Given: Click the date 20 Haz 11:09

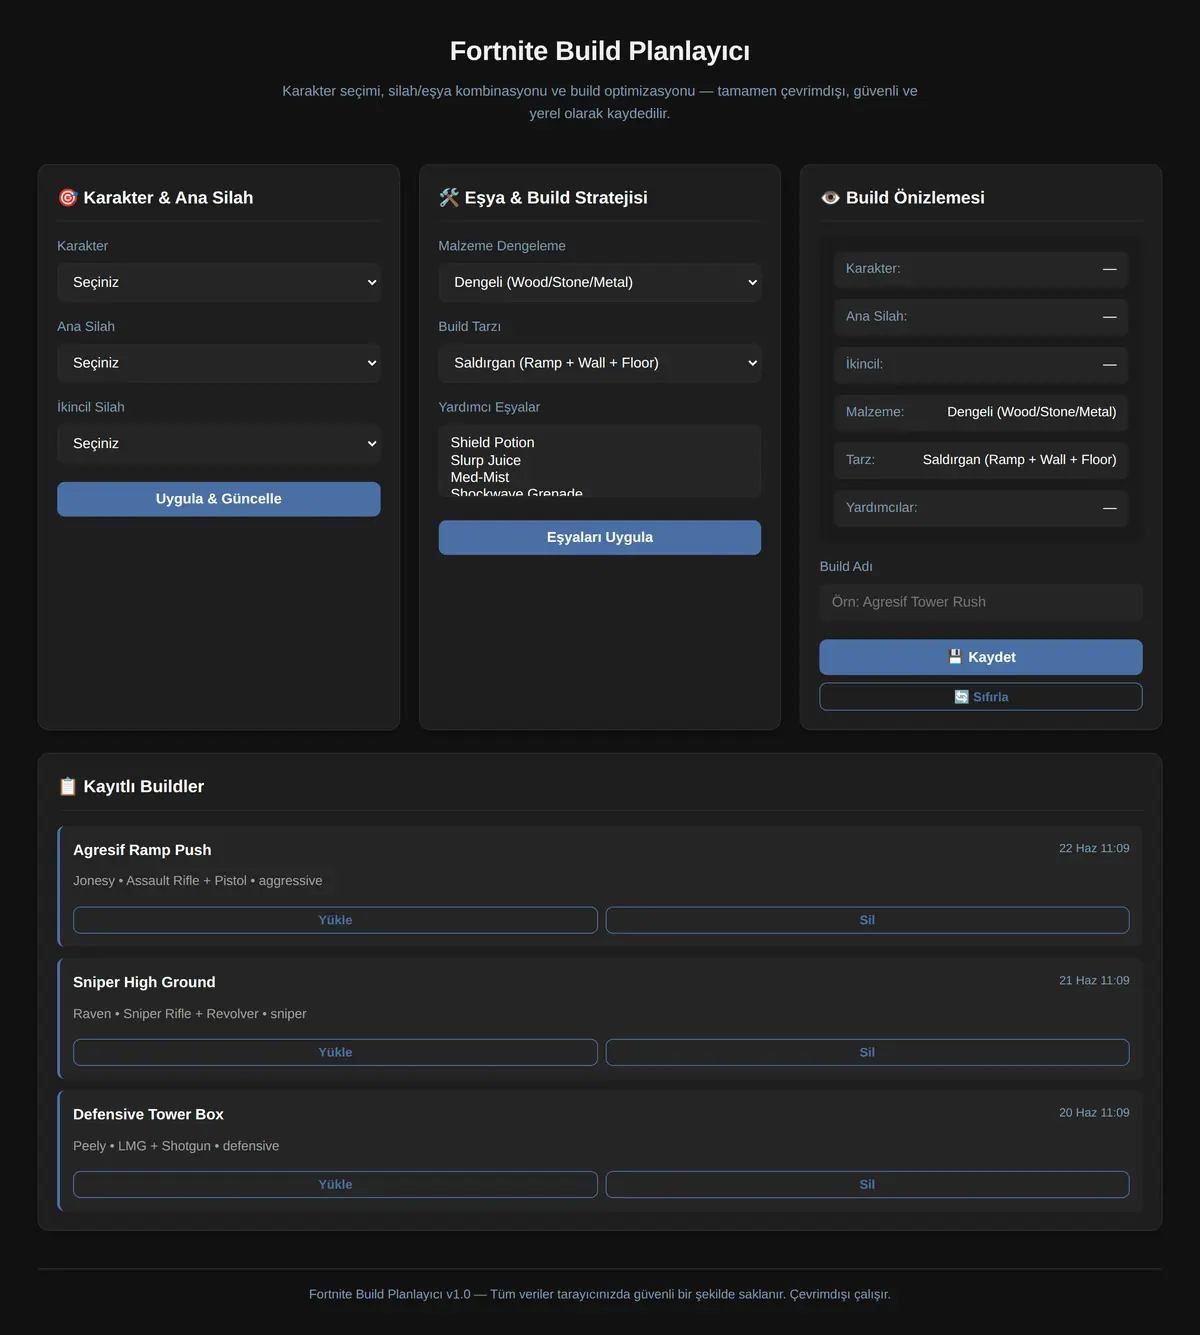Looking at the screenshot, I should tap(1094, 1112).
